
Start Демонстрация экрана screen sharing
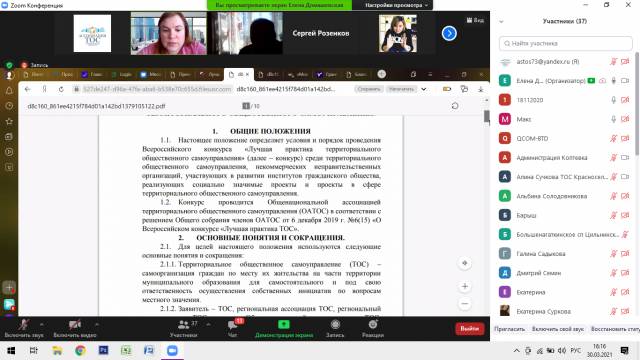pyautogui.click(x=284, y=329)
